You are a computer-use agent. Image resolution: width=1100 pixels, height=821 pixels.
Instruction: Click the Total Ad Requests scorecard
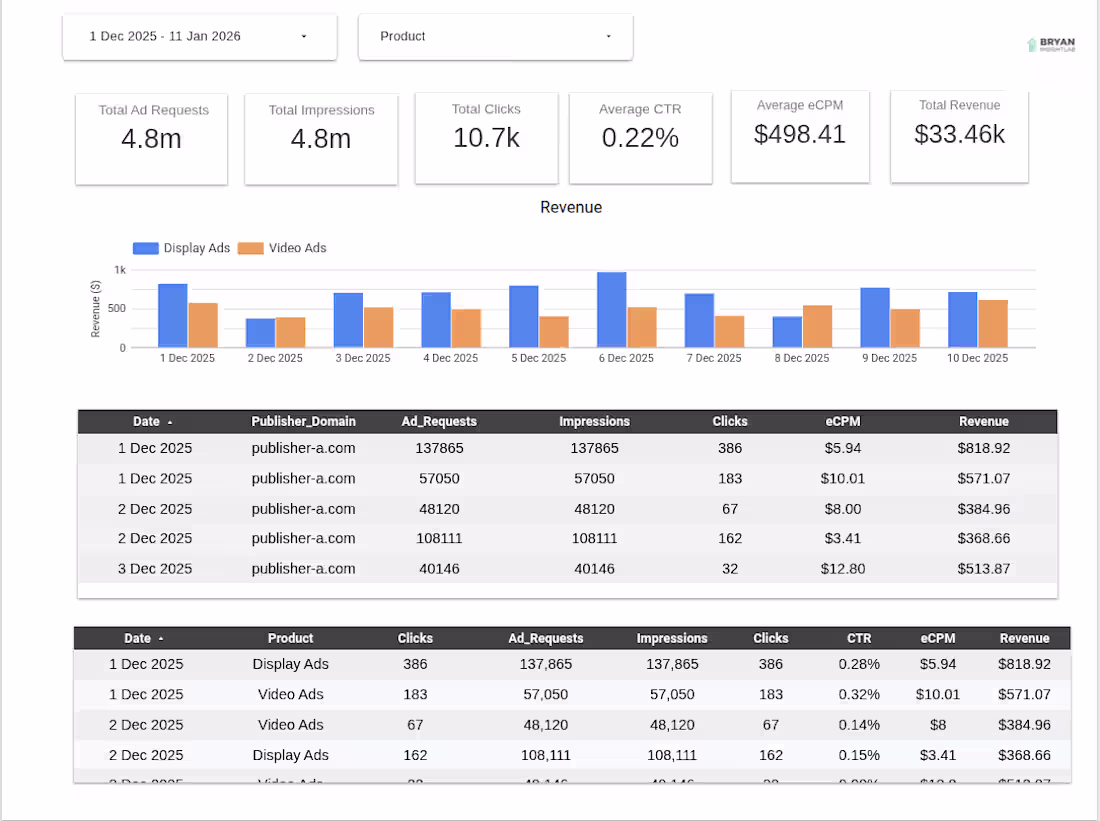pyautogui.click(x=151, y=138)
